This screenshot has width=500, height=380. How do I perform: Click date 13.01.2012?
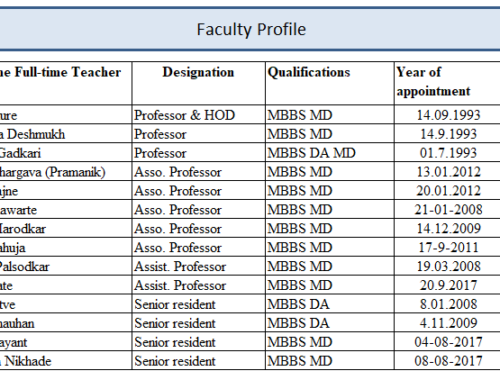tap(449, 172)
